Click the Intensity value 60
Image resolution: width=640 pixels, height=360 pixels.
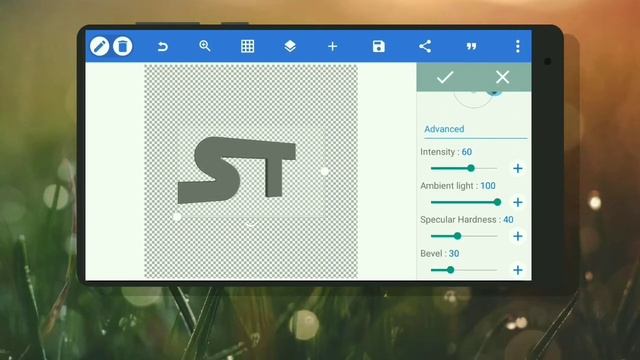click(467, 152)
